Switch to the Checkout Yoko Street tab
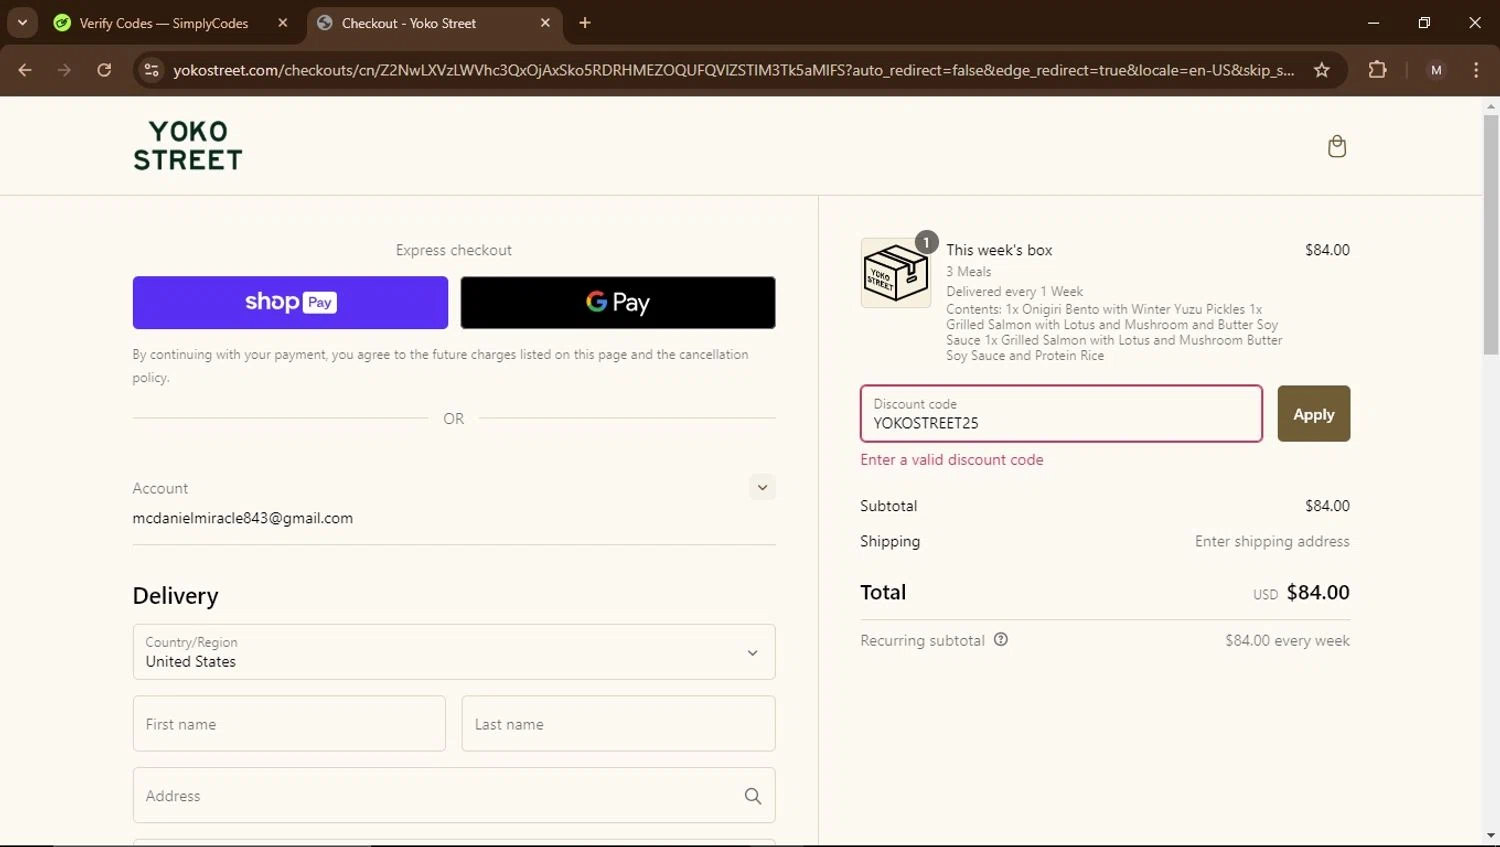Image resolution: width=1500 pixels, height=847 pixels. (x=434, y=23)
